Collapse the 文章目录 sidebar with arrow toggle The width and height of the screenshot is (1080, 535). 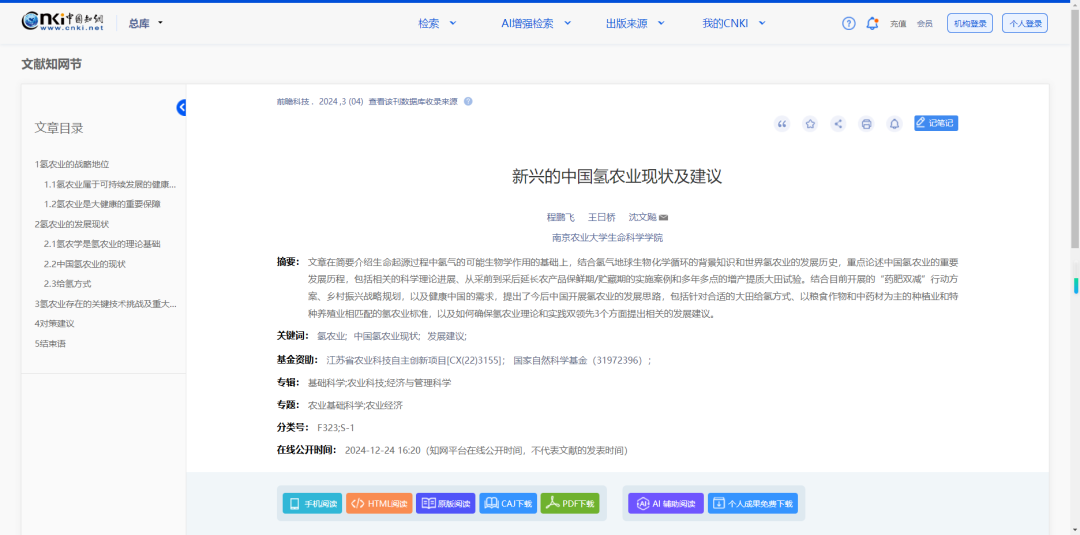(182, 108)
